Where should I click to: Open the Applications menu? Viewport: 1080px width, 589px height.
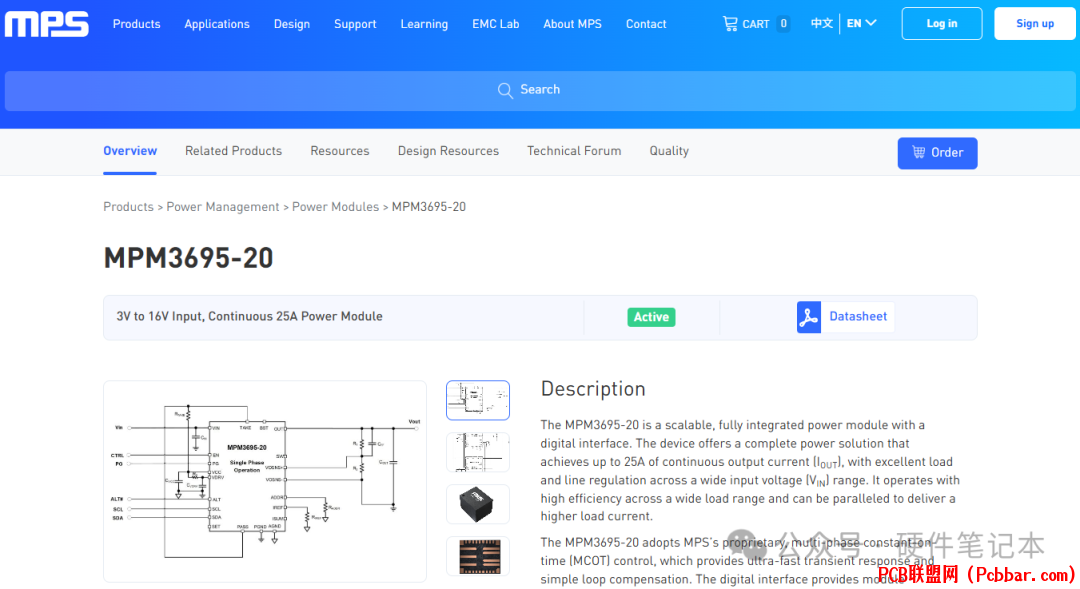coord(217,24)
